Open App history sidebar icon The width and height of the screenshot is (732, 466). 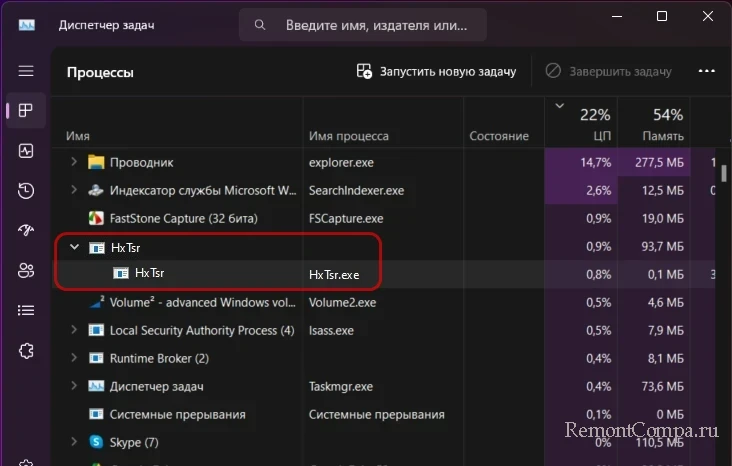[26, 191]
